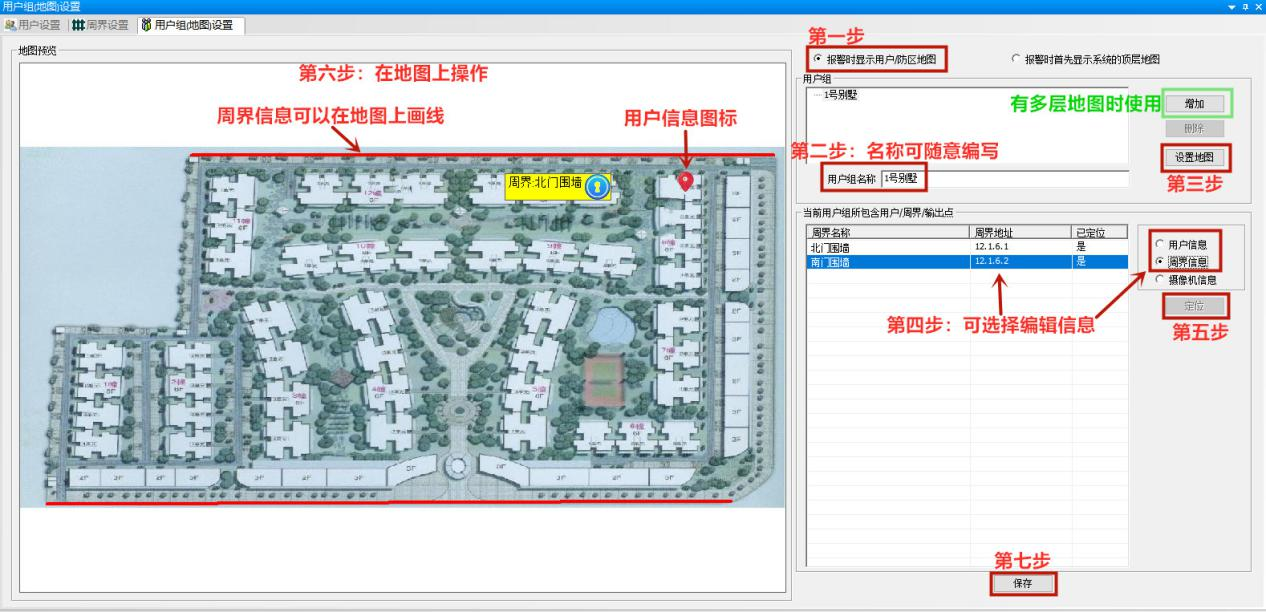1266x612 pixels.
Task: Click the 用户设置 tab icon
Action: [11, 25]
